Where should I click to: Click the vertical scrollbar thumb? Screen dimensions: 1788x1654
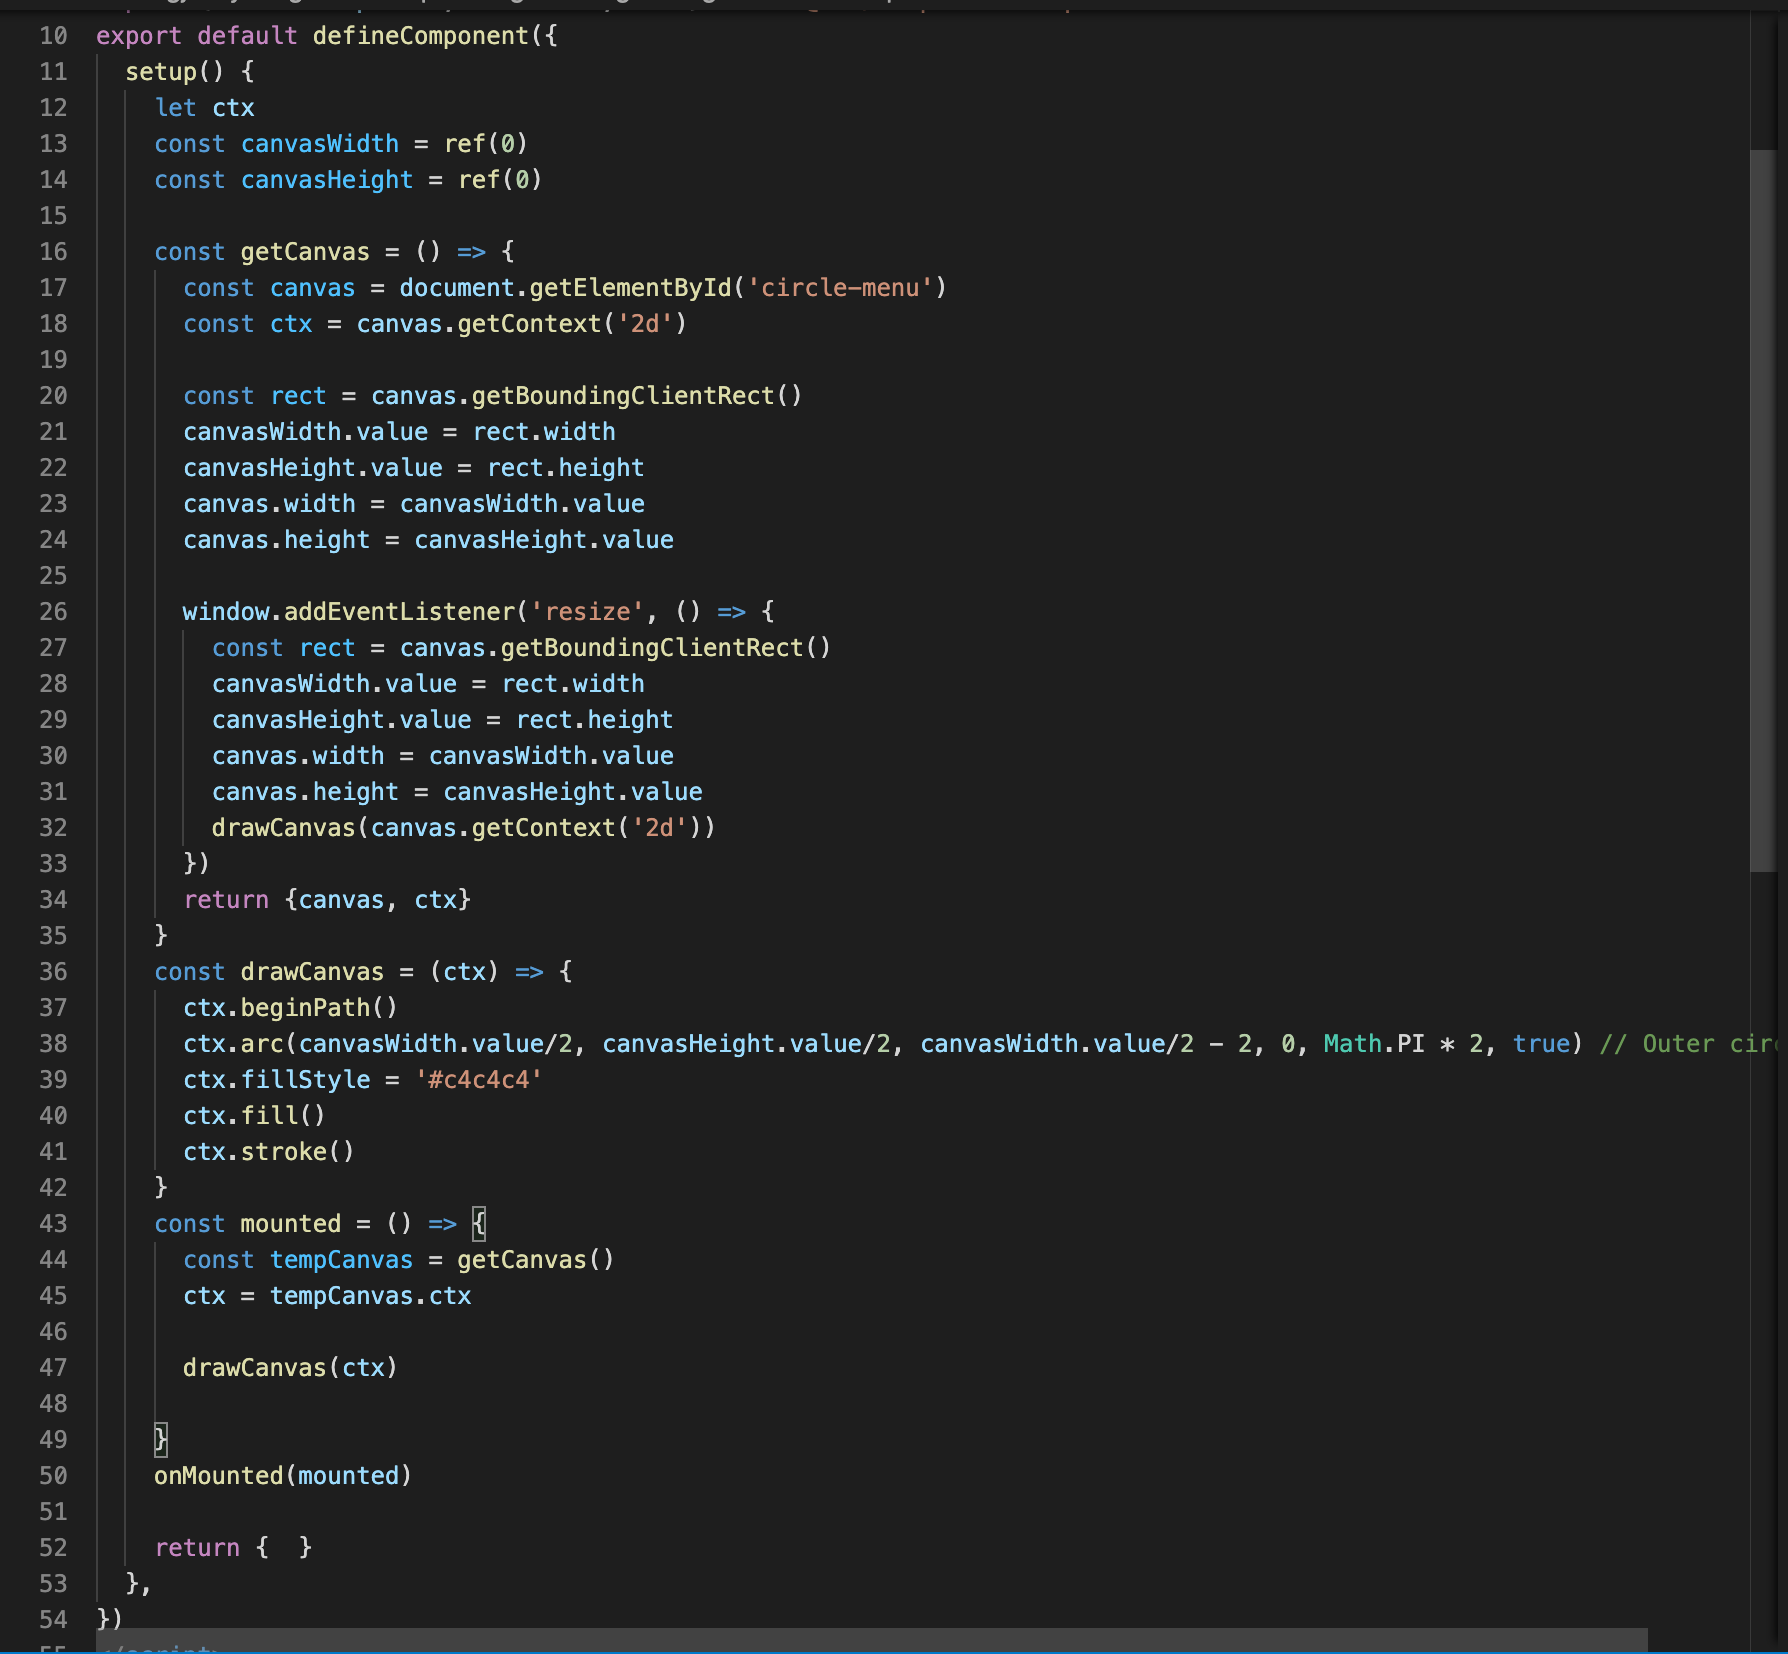(1762, 511)
